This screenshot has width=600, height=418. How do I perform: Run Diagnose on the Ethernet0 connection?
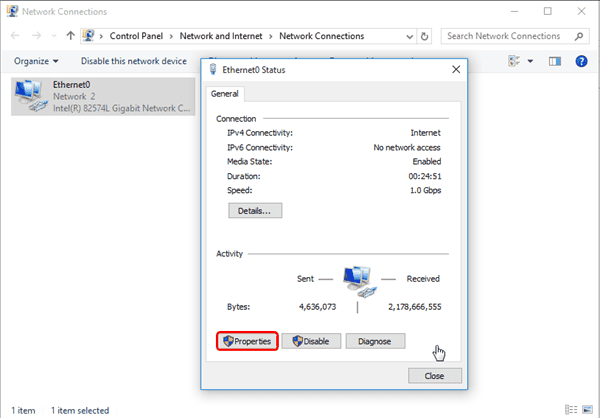[x=375, y=341]
